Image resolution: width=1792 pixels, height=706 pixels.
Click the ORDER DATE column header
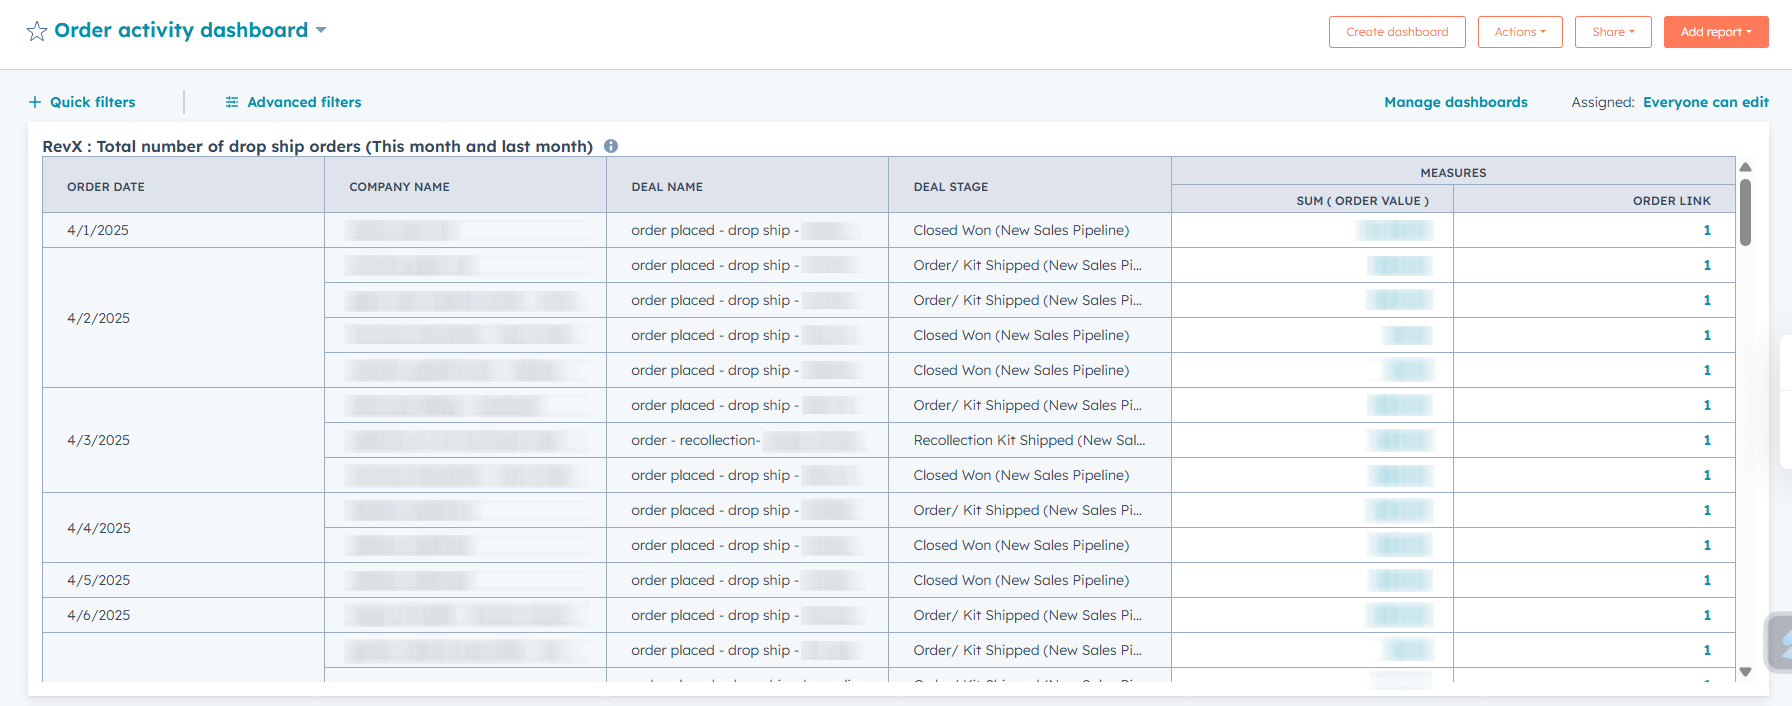pyautogui.click(x=183, y=185)
